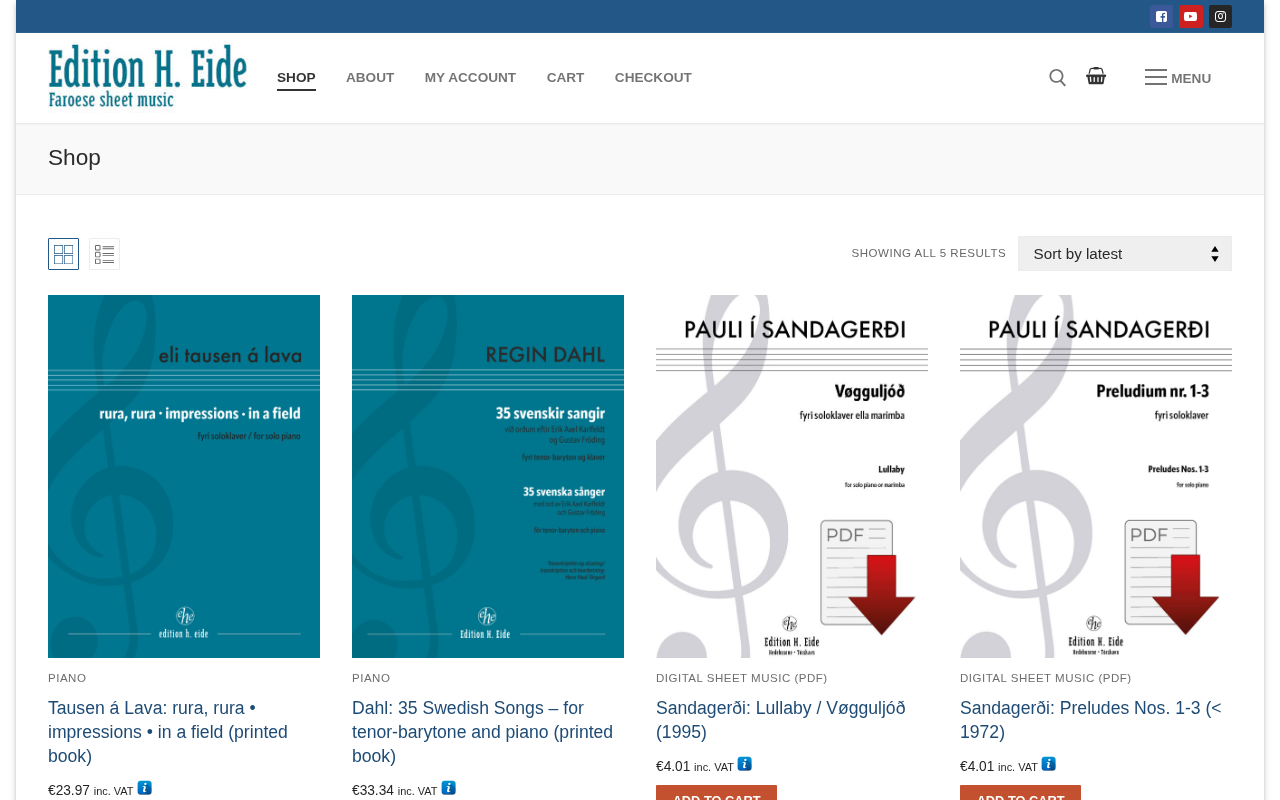Image resolution: width=1280 pixels, height=800 pixels.
Task: Click the search magnifier icon
Action: [x=1057, y=77]
